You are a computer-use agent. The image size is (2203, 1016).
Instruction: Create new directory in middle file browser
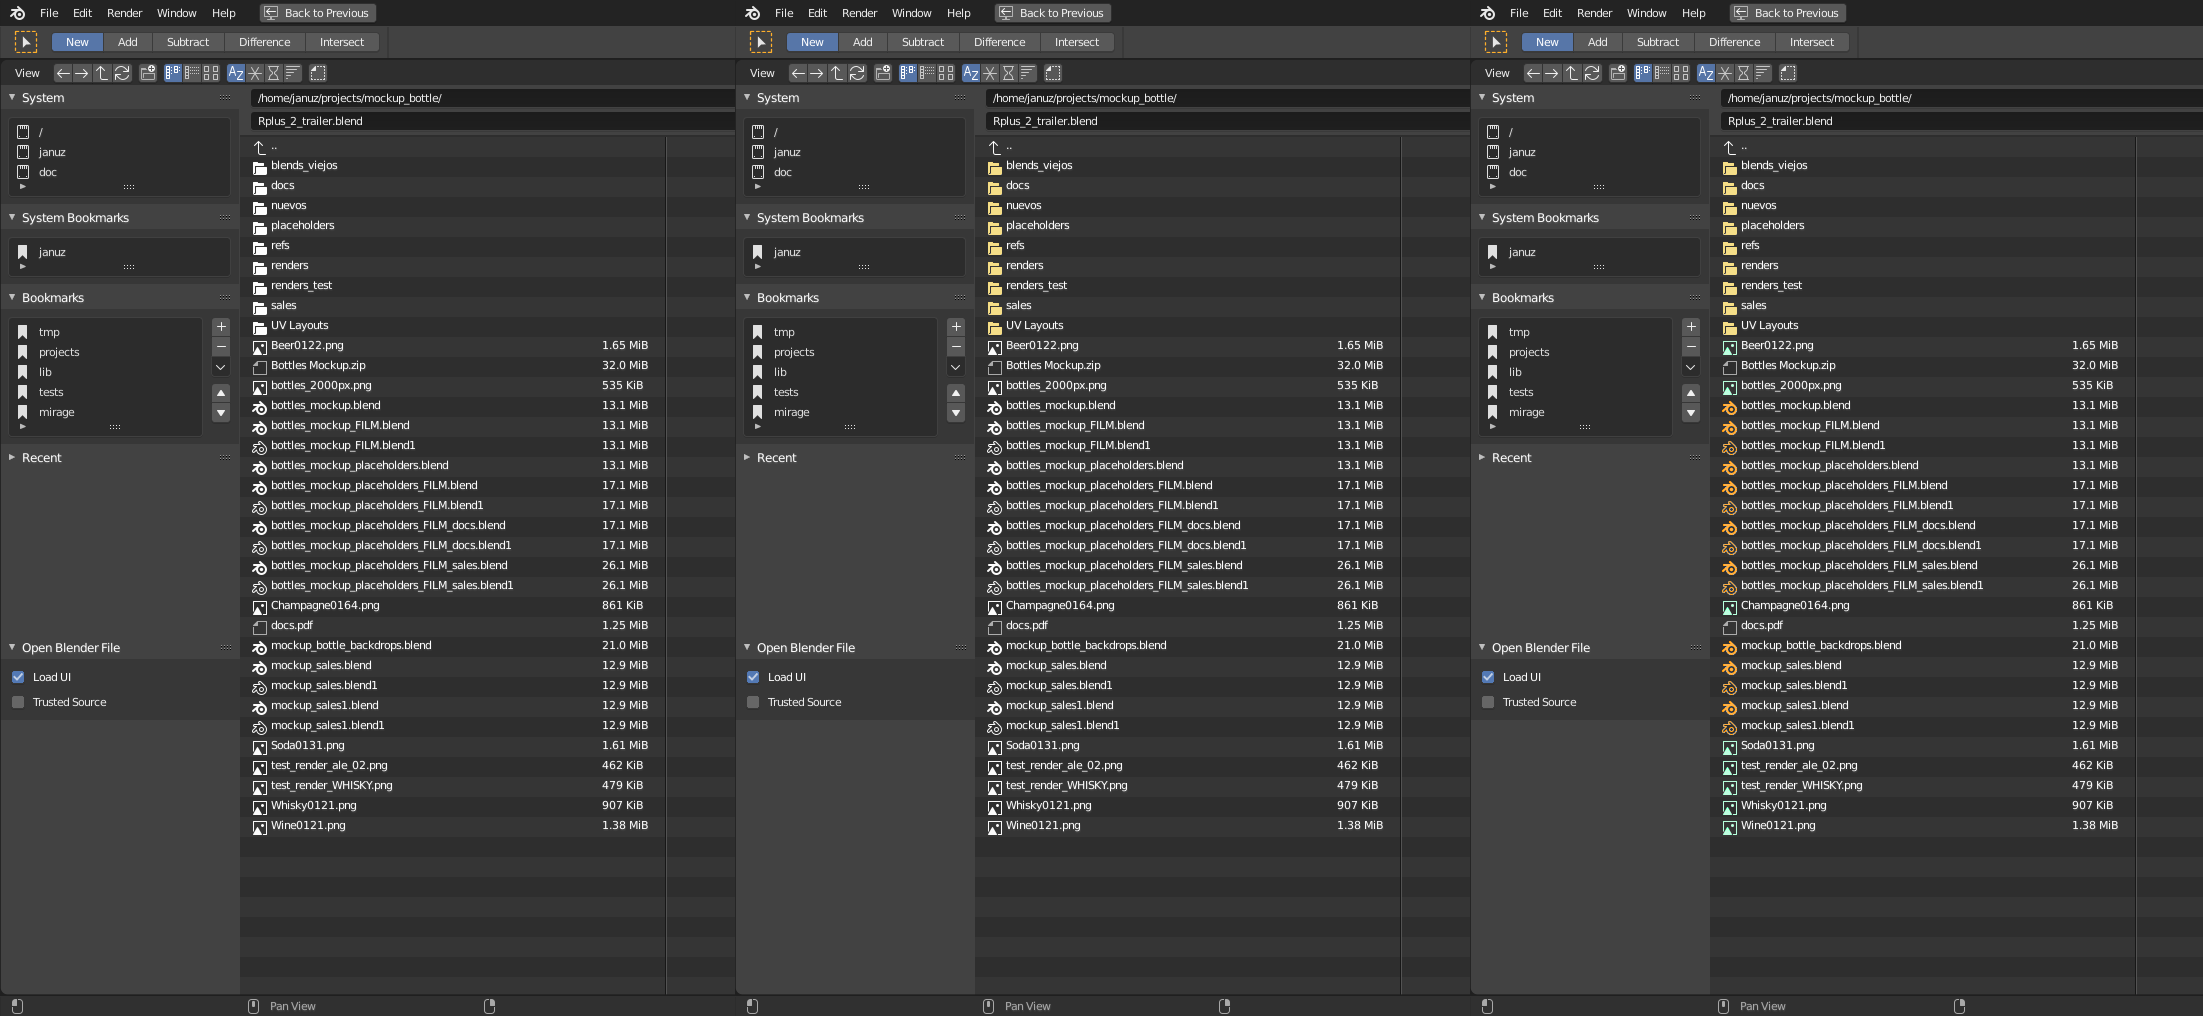click(883, 73)
